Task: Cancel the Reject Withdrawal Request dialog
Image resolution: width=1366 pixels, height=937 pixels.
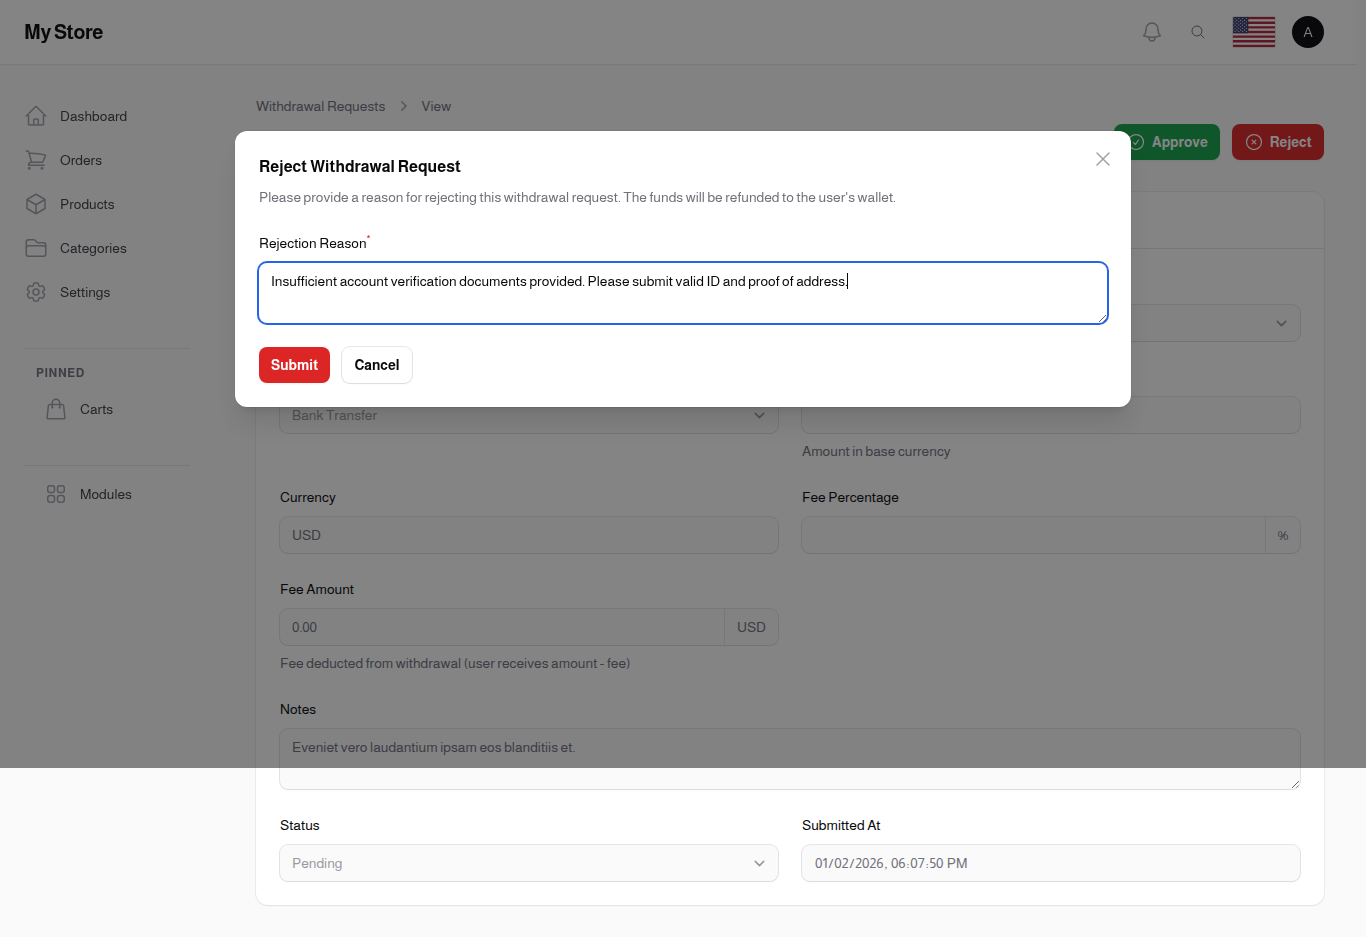Action: coord(377,365)
